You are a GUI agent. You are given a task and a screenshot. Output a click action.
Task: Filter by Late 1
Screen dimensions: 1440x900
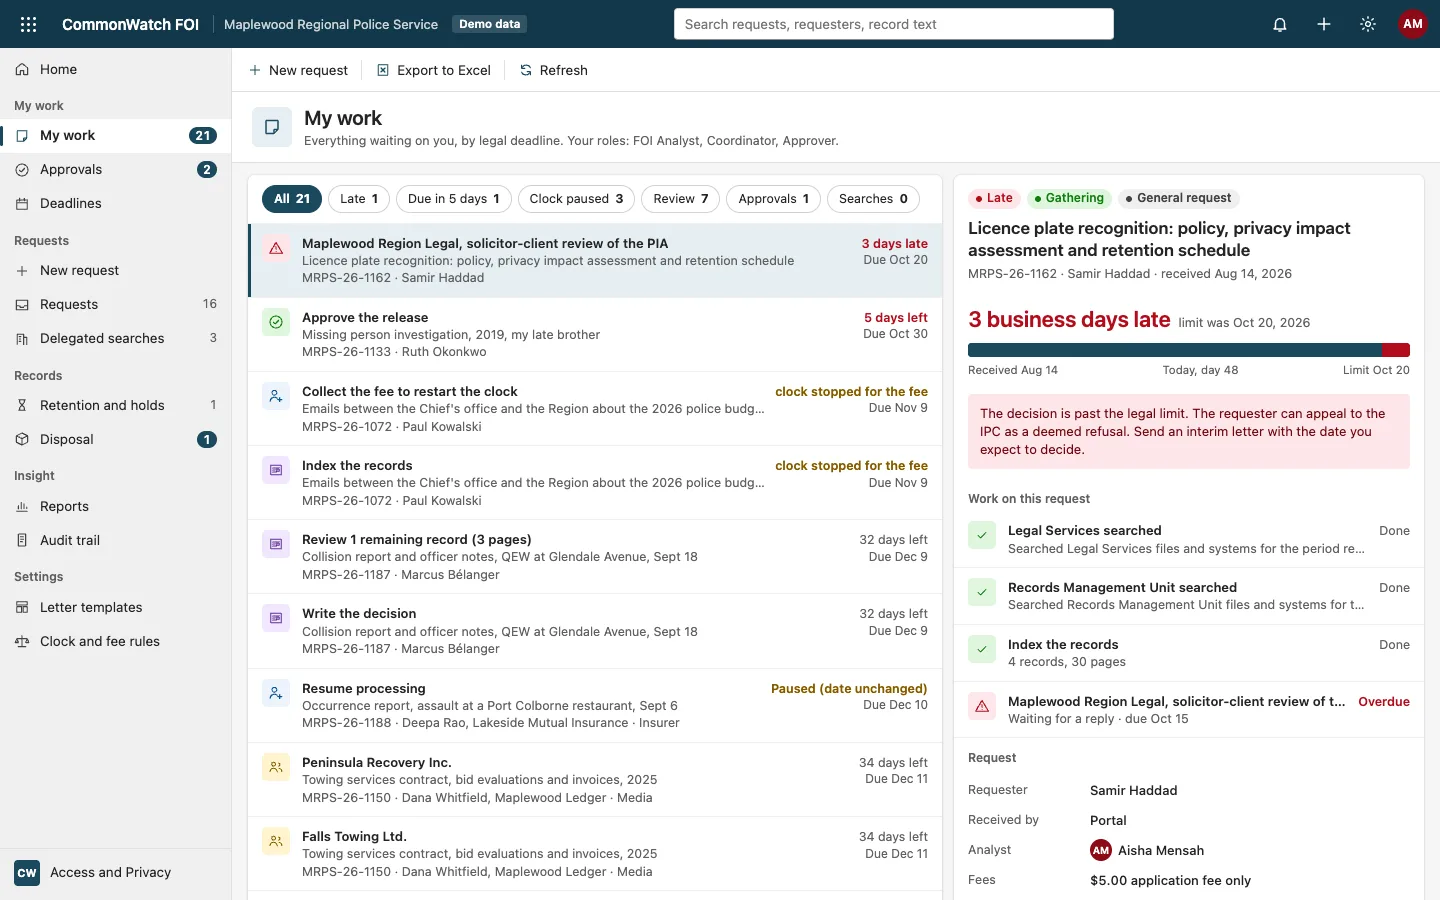[x=359, y=199]
